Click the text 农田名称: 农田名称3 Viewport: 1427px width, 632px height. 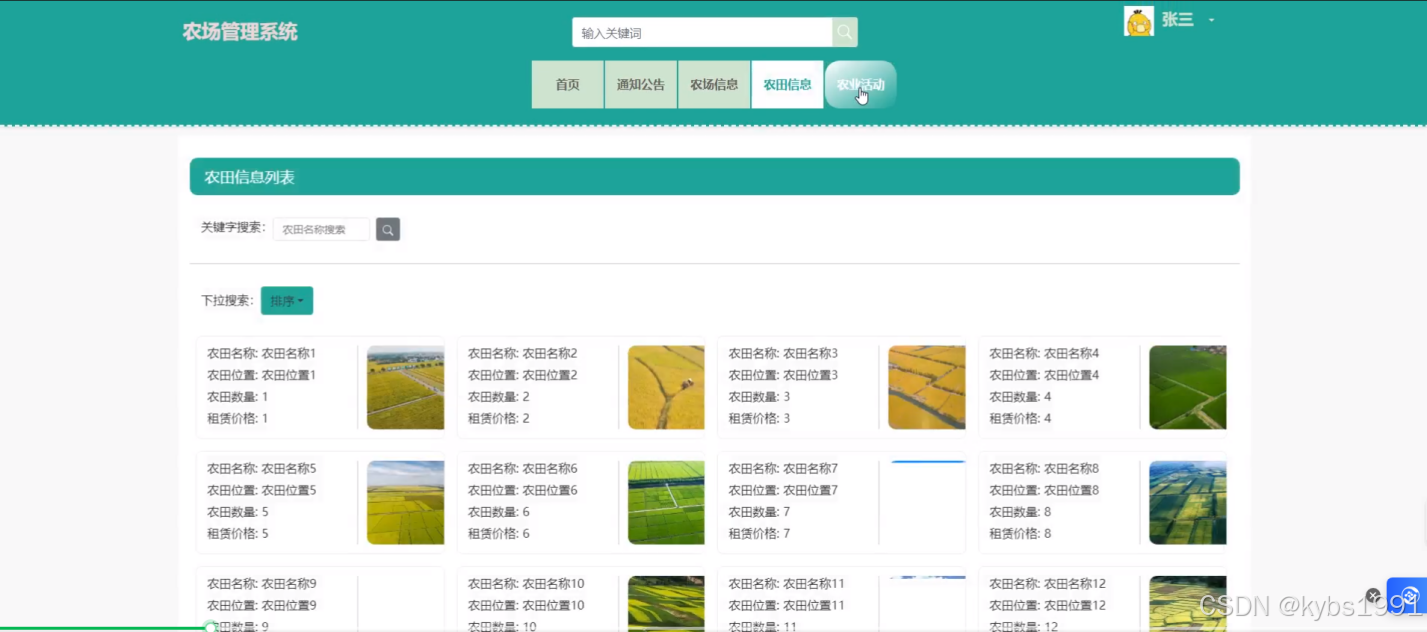click(783, 353)
